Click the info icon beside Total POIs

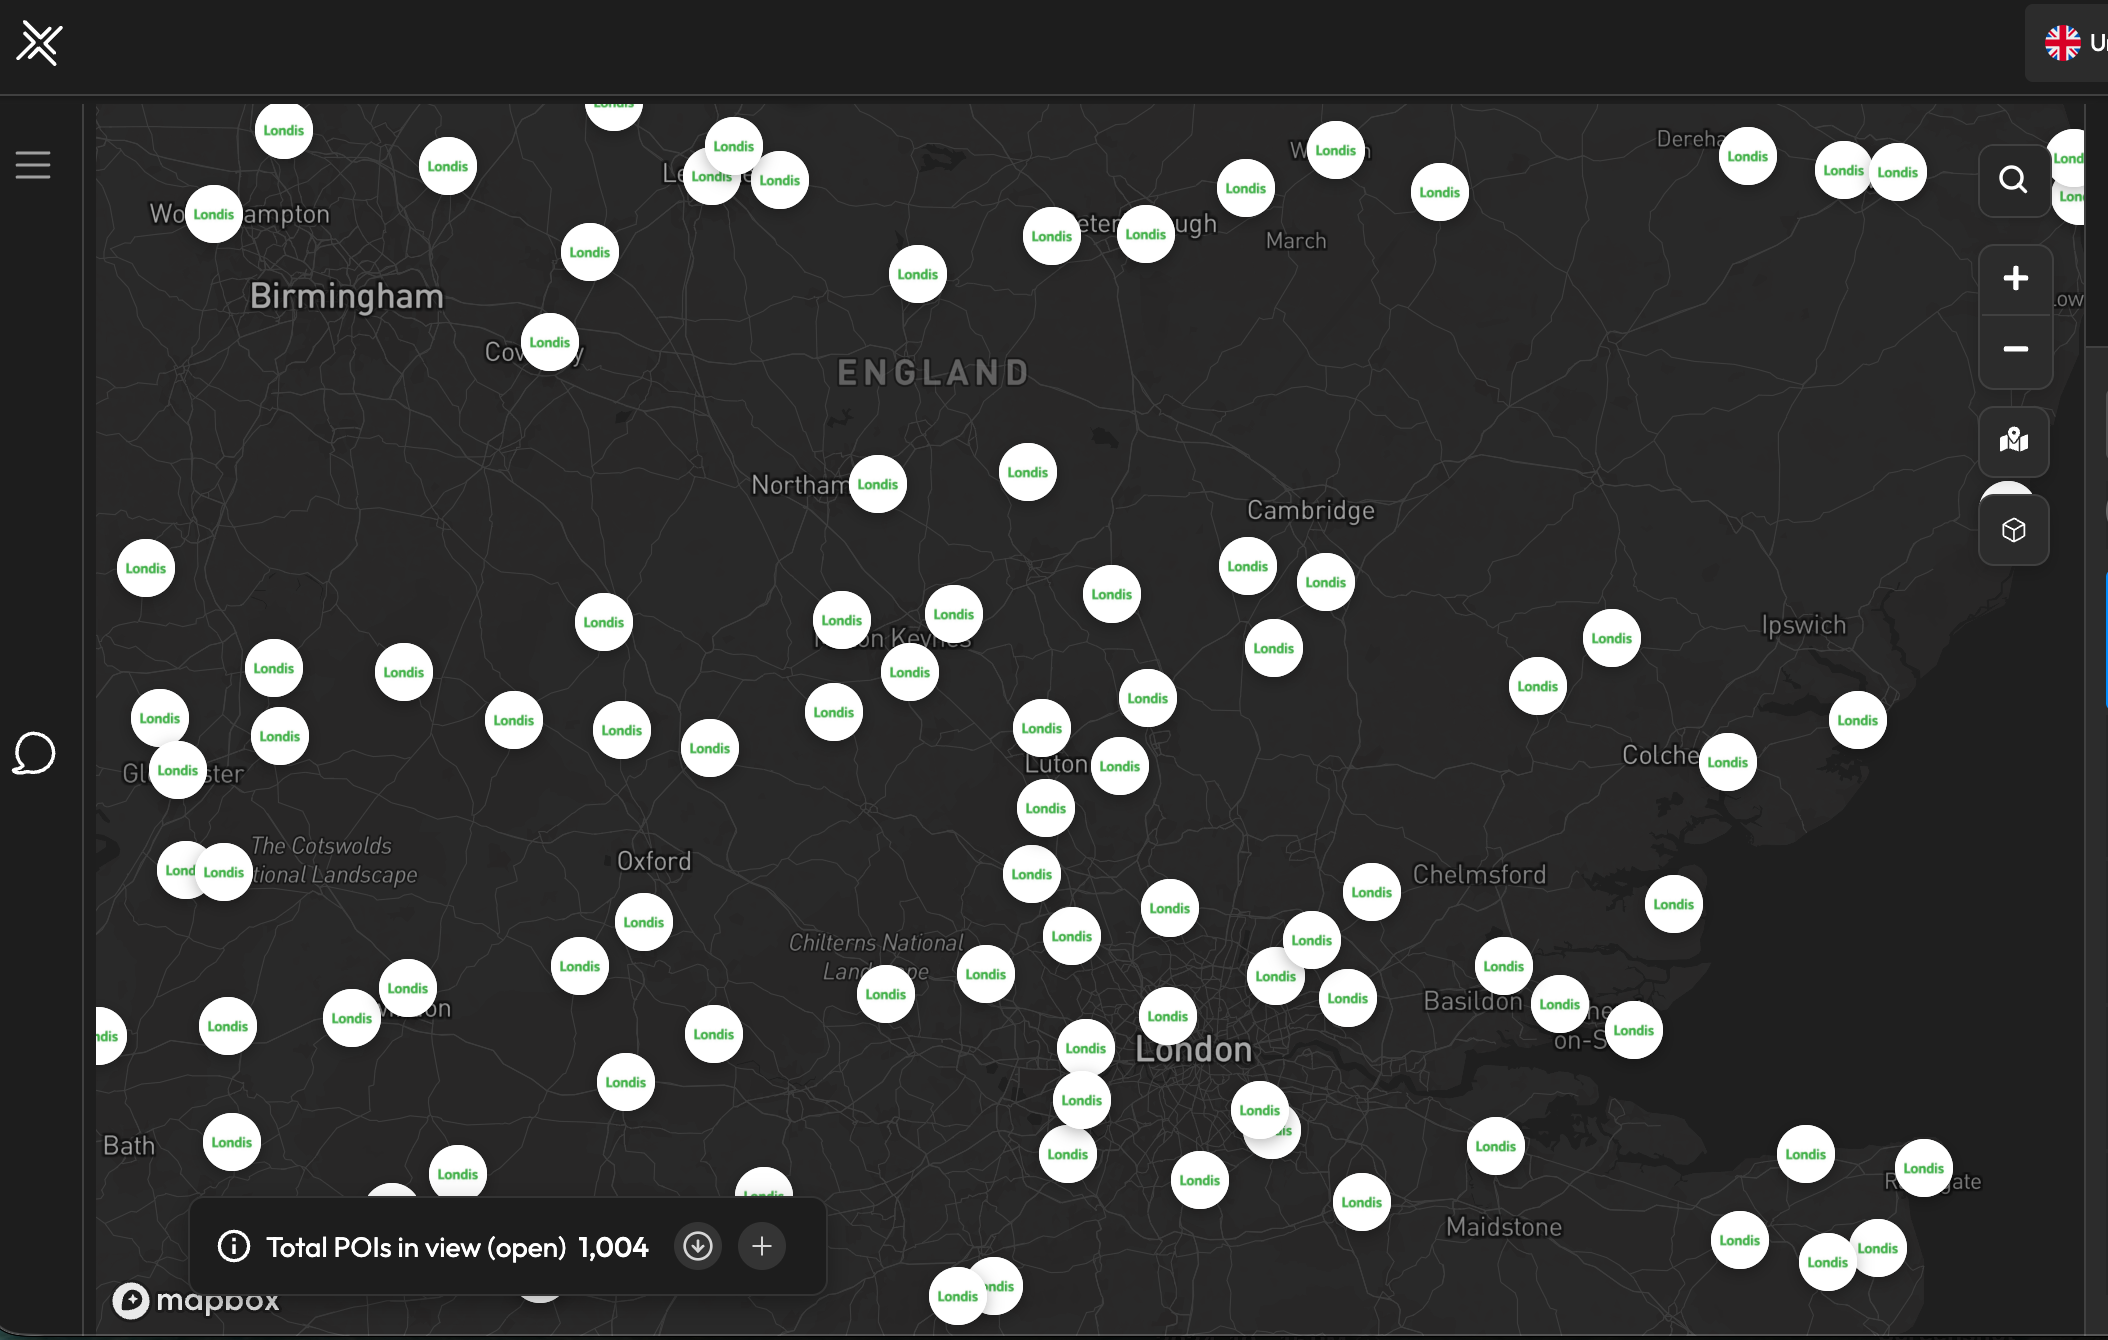click(234, 1246)
